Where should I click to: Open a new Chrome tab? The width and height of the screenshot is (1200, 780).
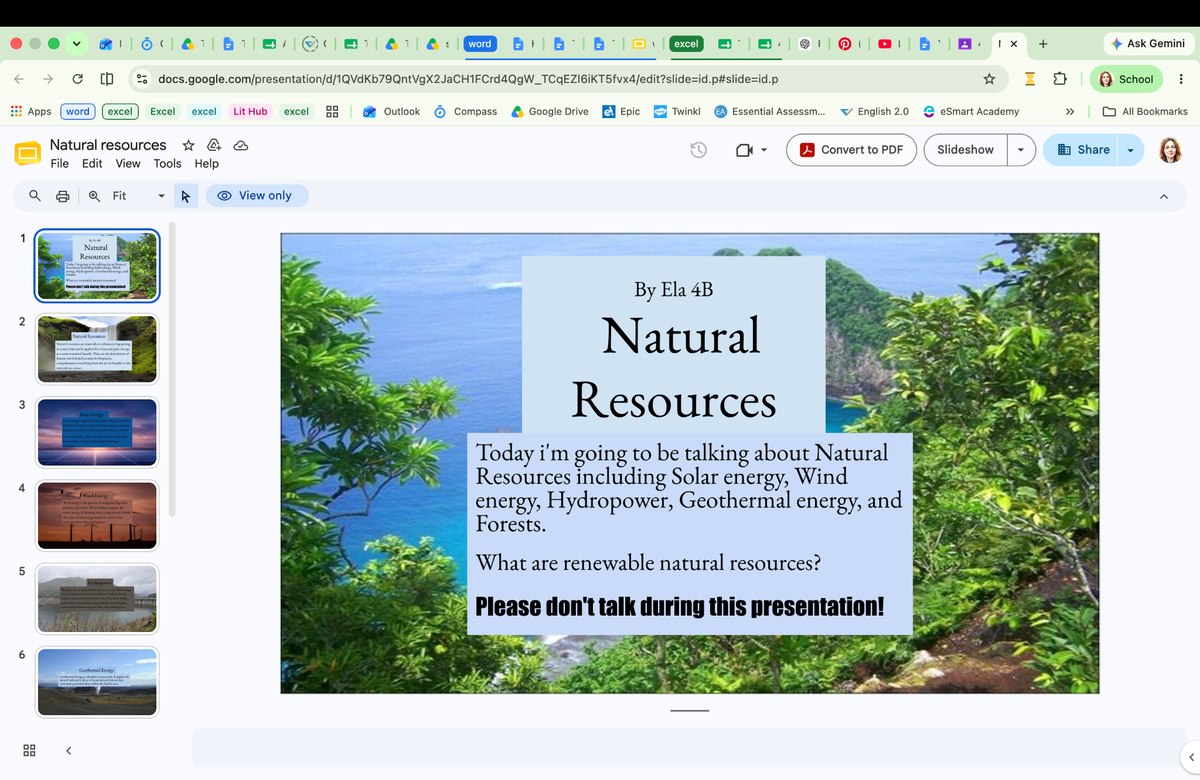[x=1043, y=44]
